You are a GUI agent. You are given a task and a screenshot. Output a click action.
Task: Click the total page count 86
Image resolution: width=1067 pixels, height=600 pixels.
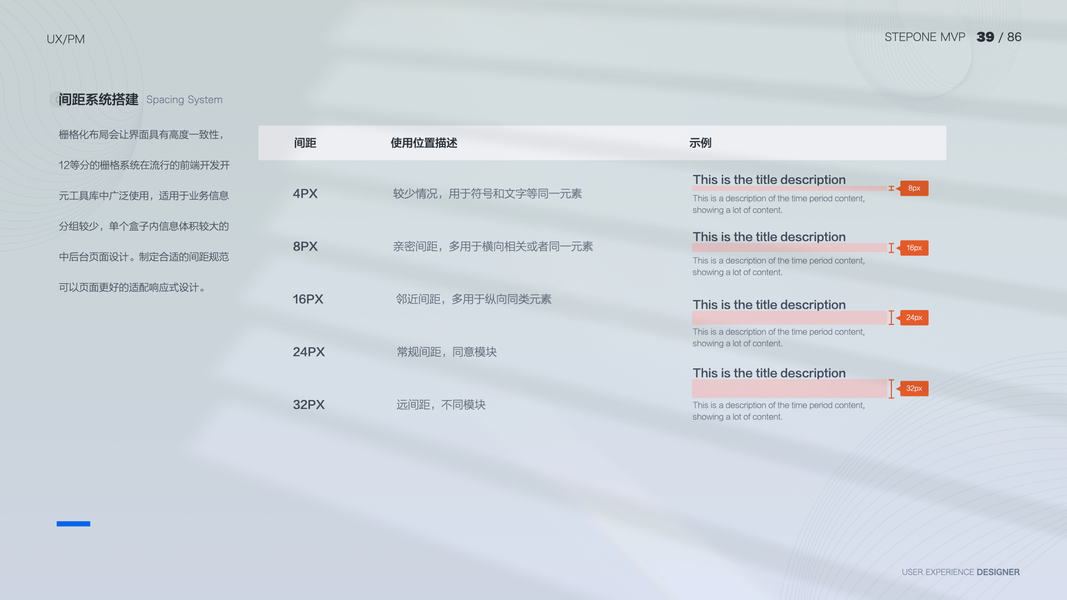(x=1014, y=37)
